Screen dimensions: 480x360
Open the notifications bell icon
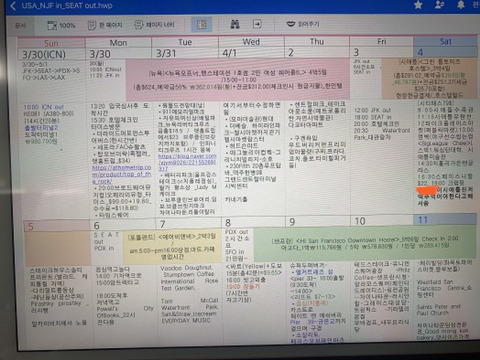coord(461,4)
